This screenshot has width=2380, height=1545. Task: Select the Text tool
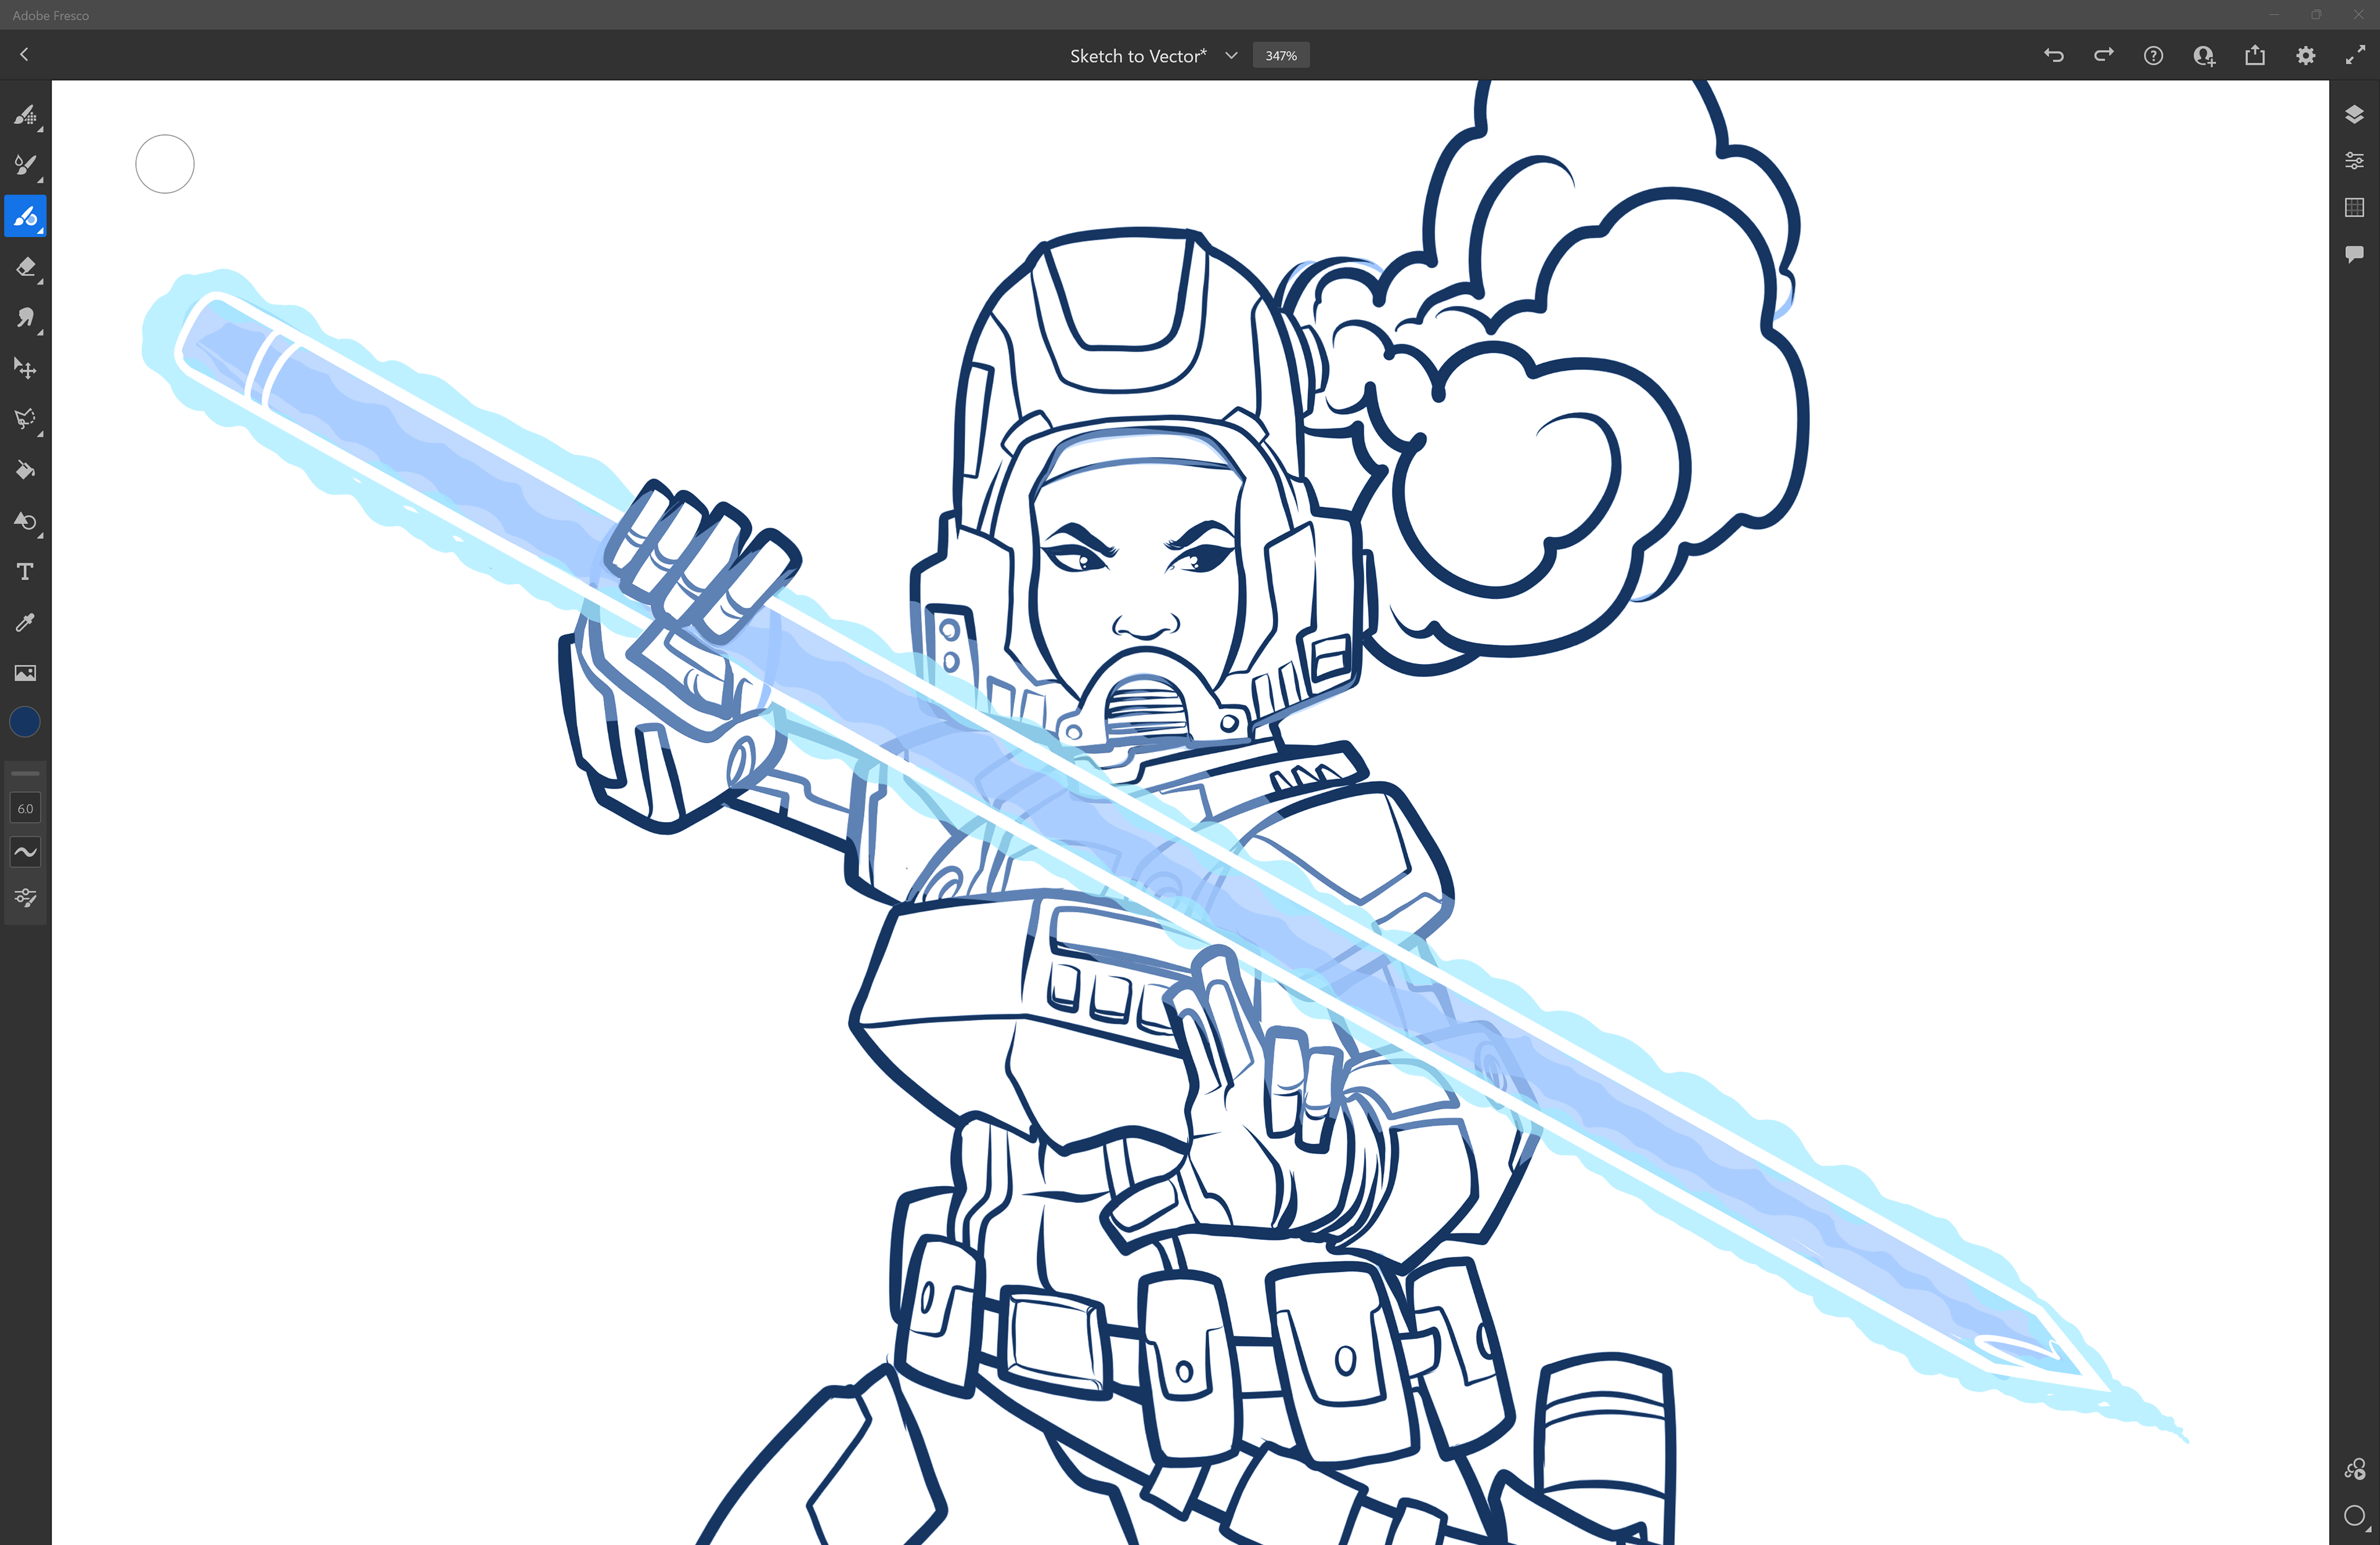coord(25,571)
